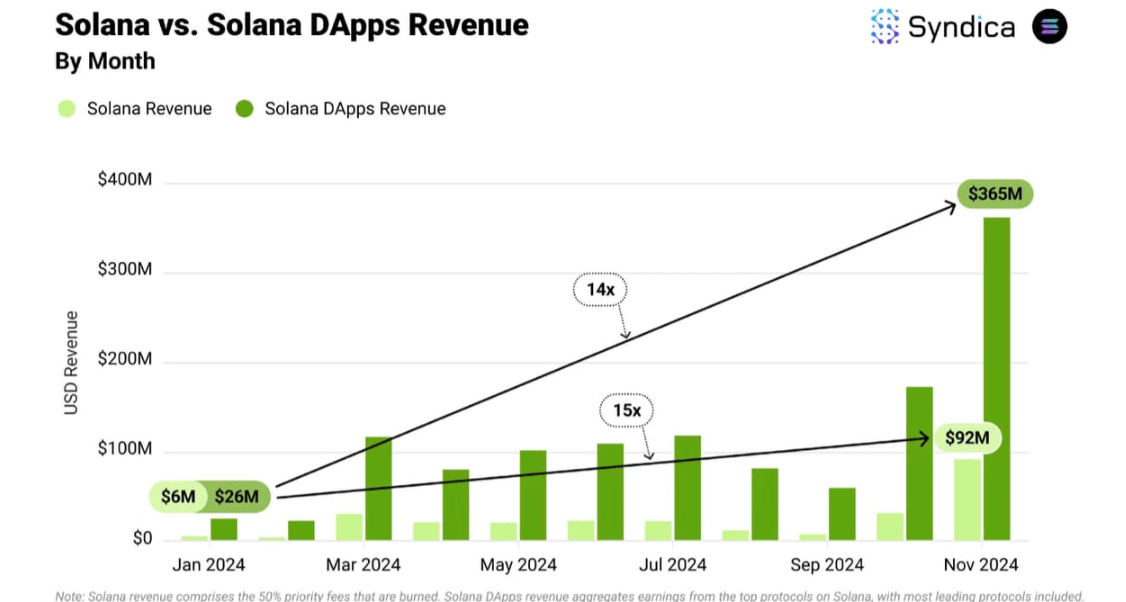Click the $26M label pill
The width and height of the screenshot is (1126, 602).
tap(239, 495)
